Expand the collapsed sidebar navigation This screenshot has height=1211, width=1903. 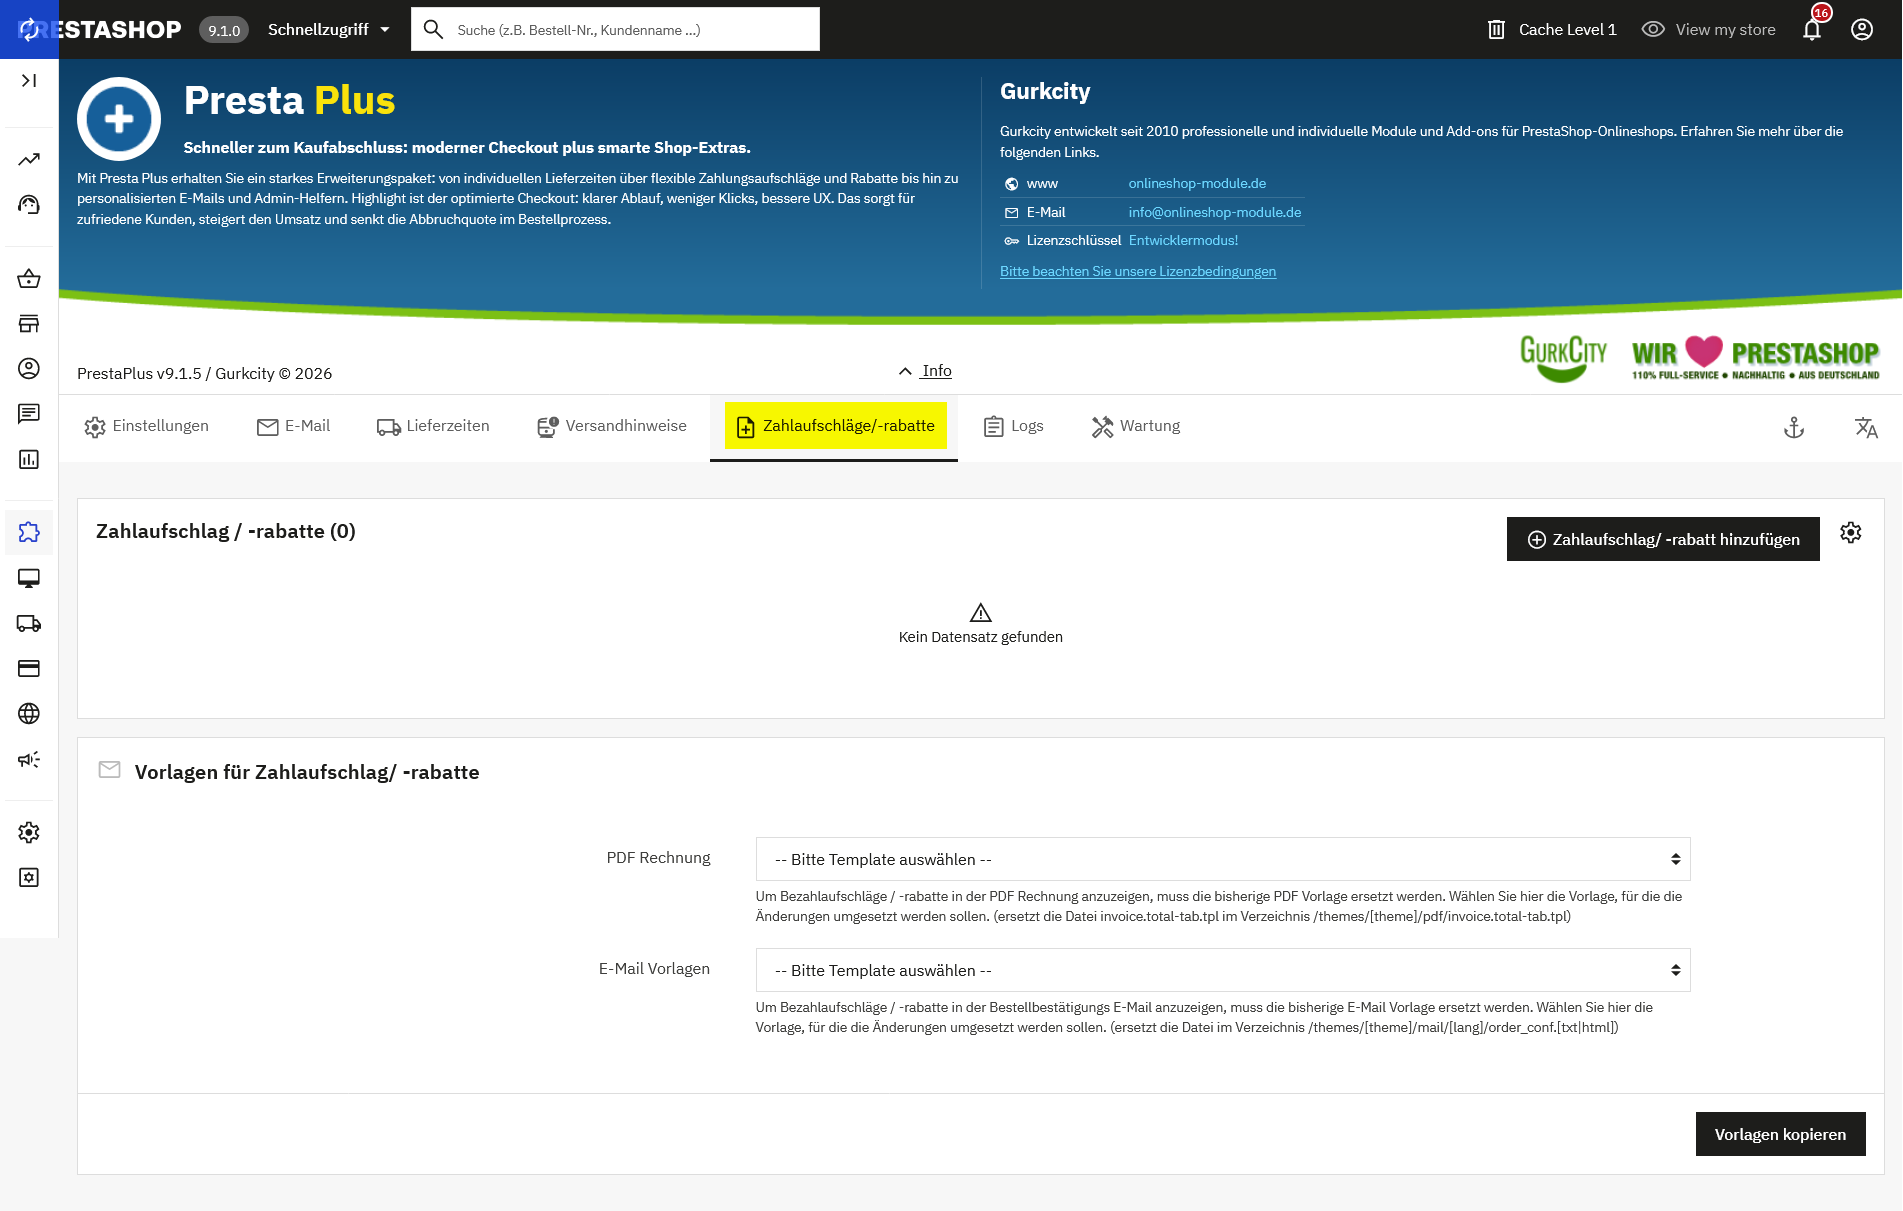[x=29, y=80]
